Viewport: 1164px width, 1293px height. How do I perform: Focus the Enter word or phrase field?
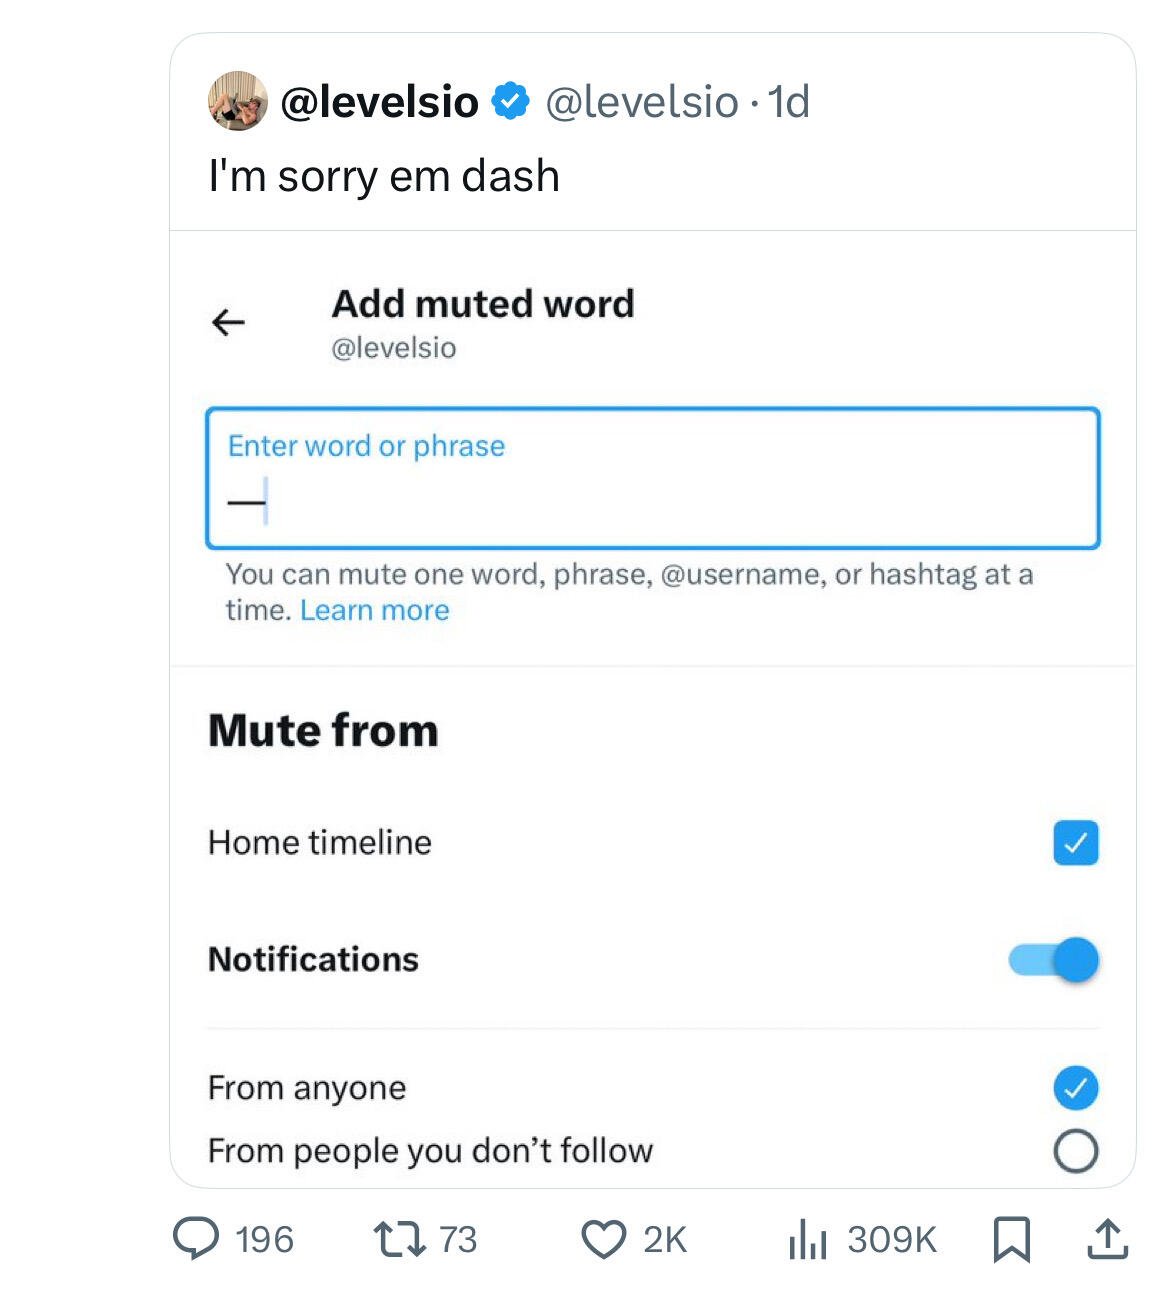coord(653,478)
